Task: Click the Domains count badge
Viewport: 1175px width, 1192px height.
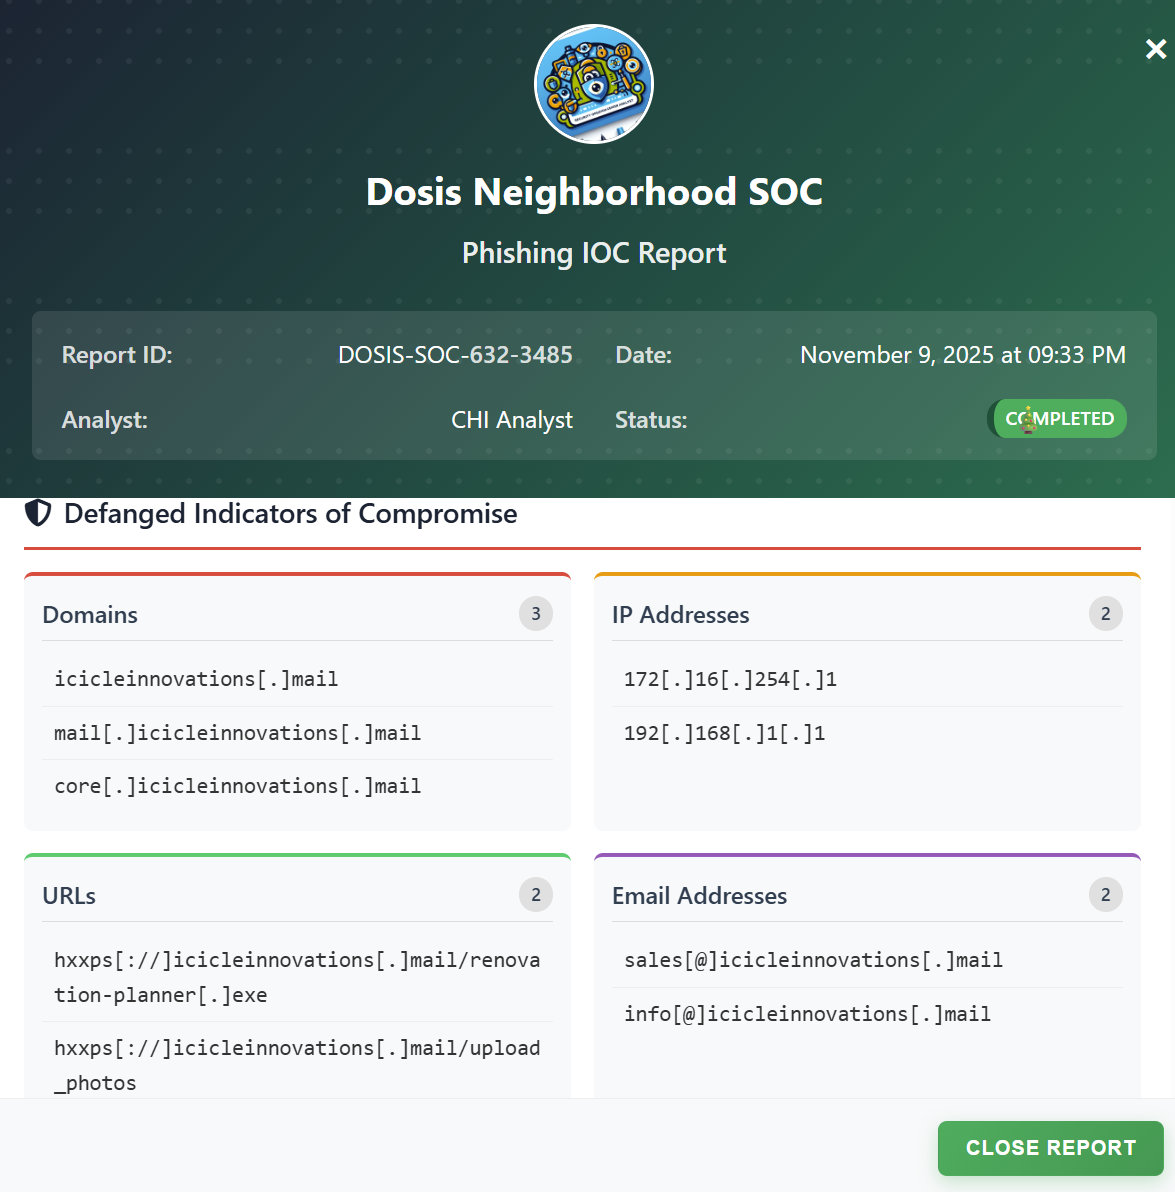Action: click(x=535, y=614)
